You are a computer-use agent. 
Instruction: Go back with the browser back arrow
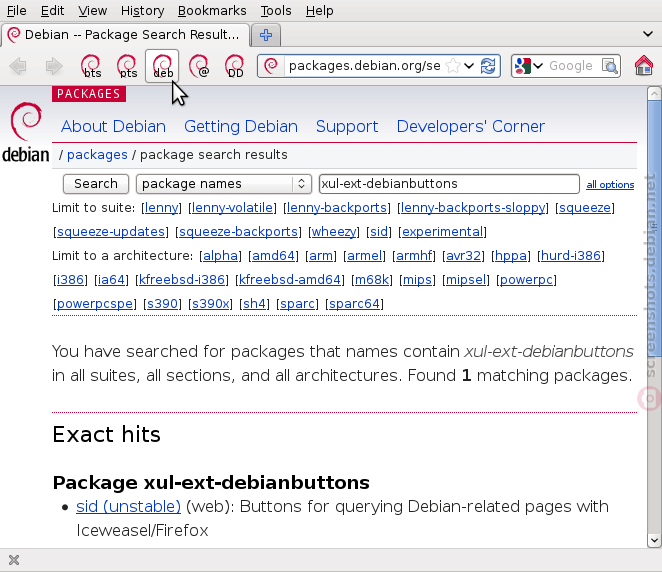18,66
